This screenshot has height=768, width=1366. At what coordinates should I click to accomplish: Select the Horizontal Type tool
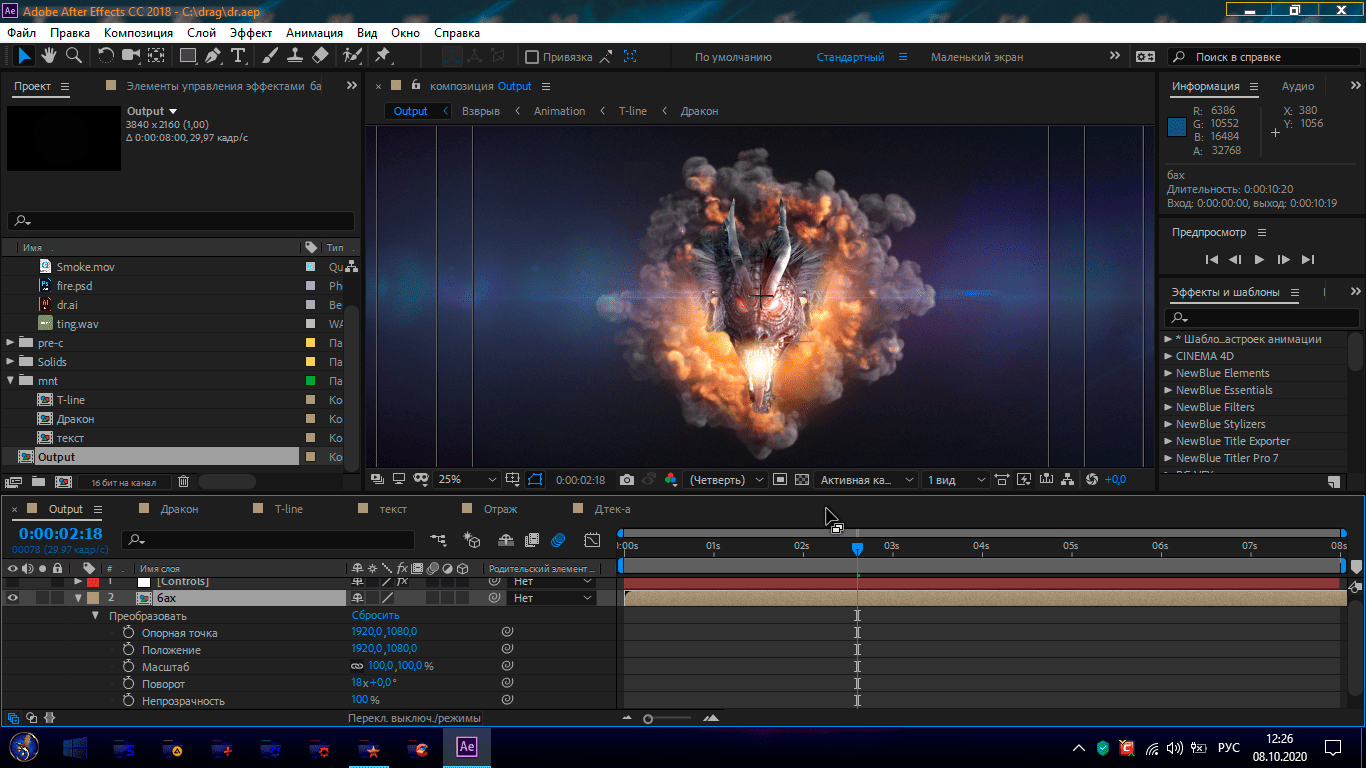pos(238,56)
